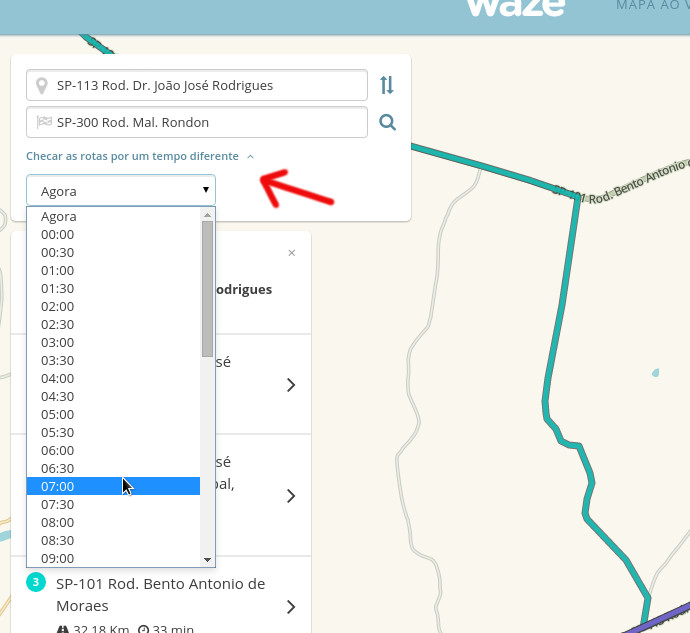Click the magnifying glass search icon
Image resolution: width=690 pixels, height=633 pixels.
[x=388, y=123]
